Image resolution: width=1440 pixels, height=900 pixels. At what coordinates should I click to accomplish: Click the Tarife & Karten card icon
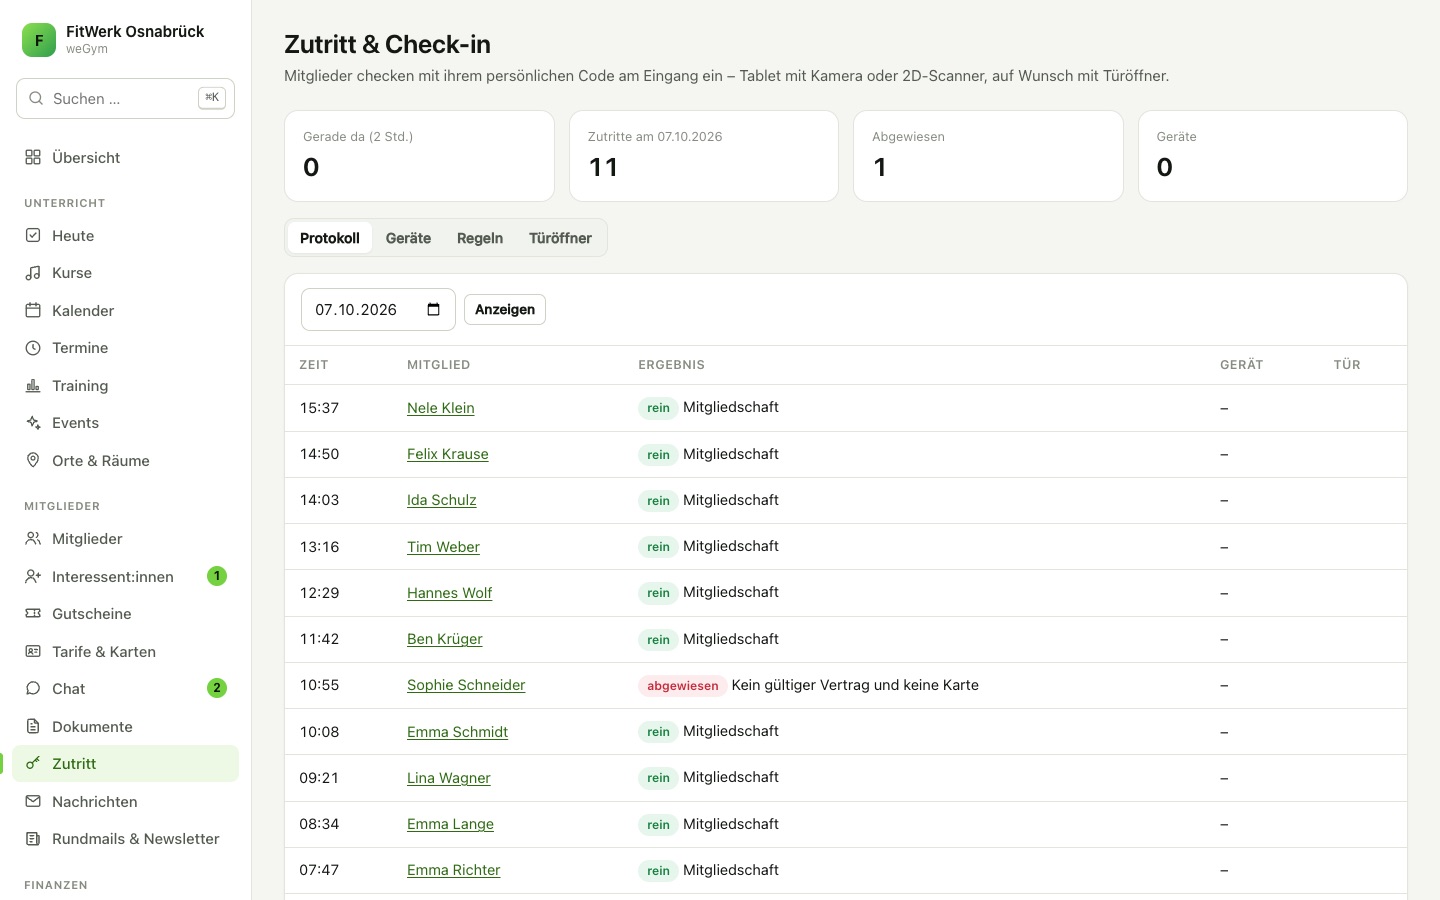coord(33,651)
